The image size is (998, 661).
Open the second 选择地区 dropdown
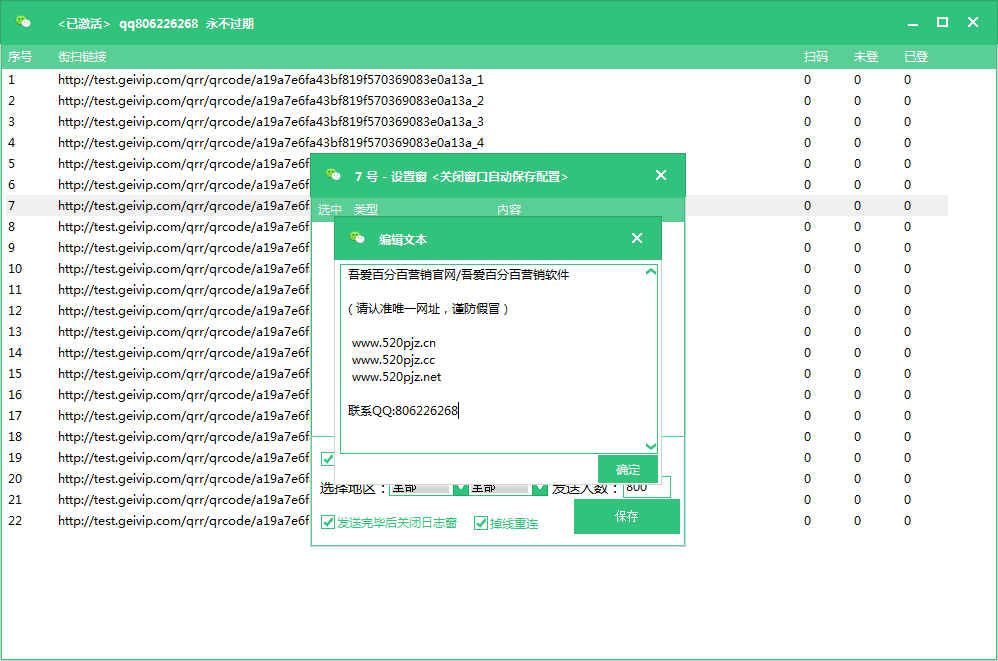[x=540, y=489]
